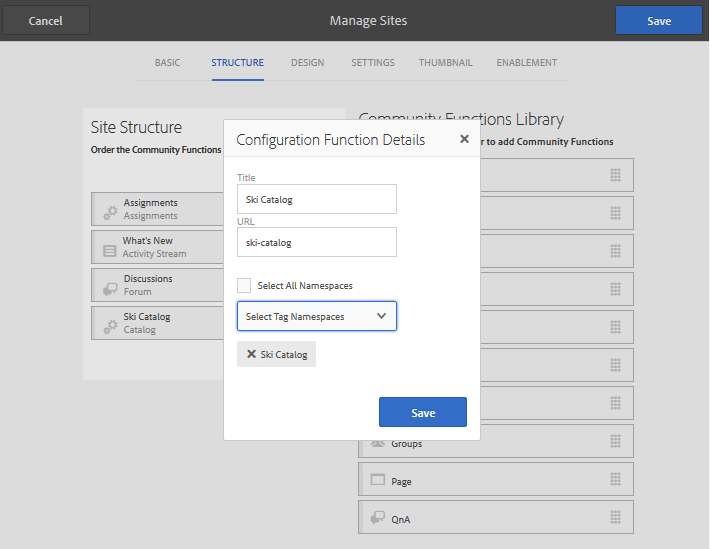Click Cancel in the top bar
Viewport: 710px width, 549px height.
pyautogui.click(x=46, y=21)
